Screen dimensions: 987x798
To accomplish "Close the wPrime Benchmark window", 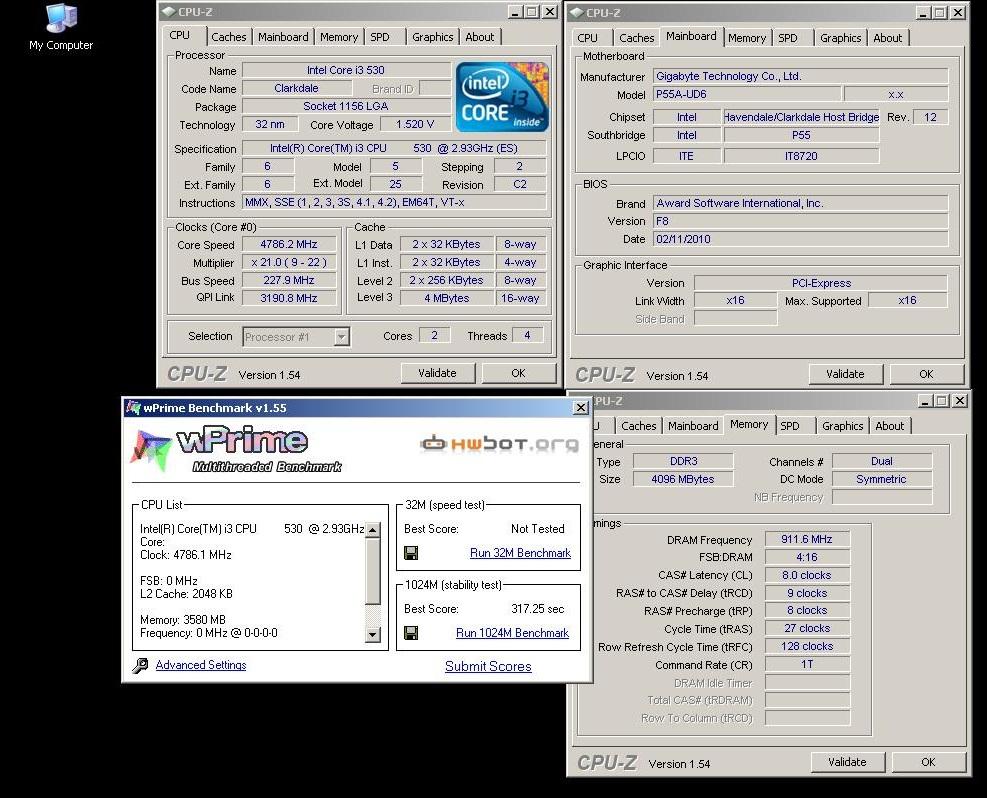I will 580,408.
